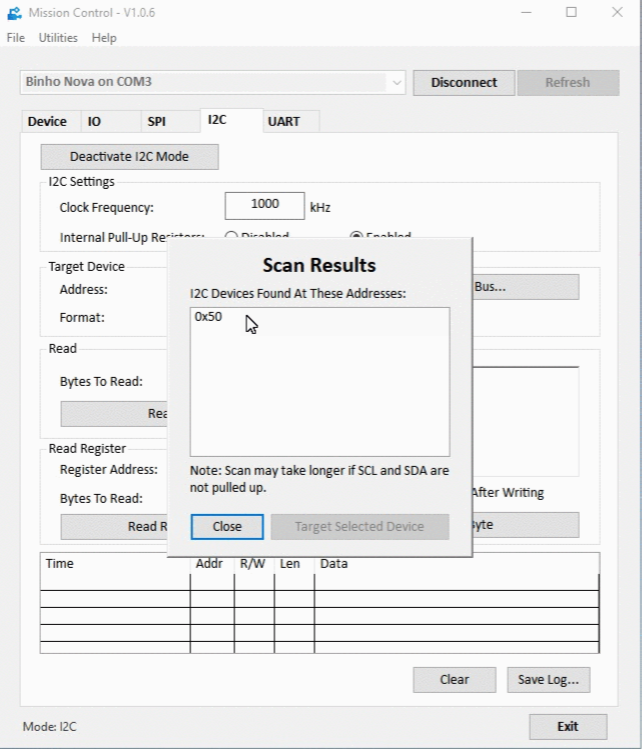Screen dimensions: 642x750
Task: Switch to the IO tab
Action: 94,121
